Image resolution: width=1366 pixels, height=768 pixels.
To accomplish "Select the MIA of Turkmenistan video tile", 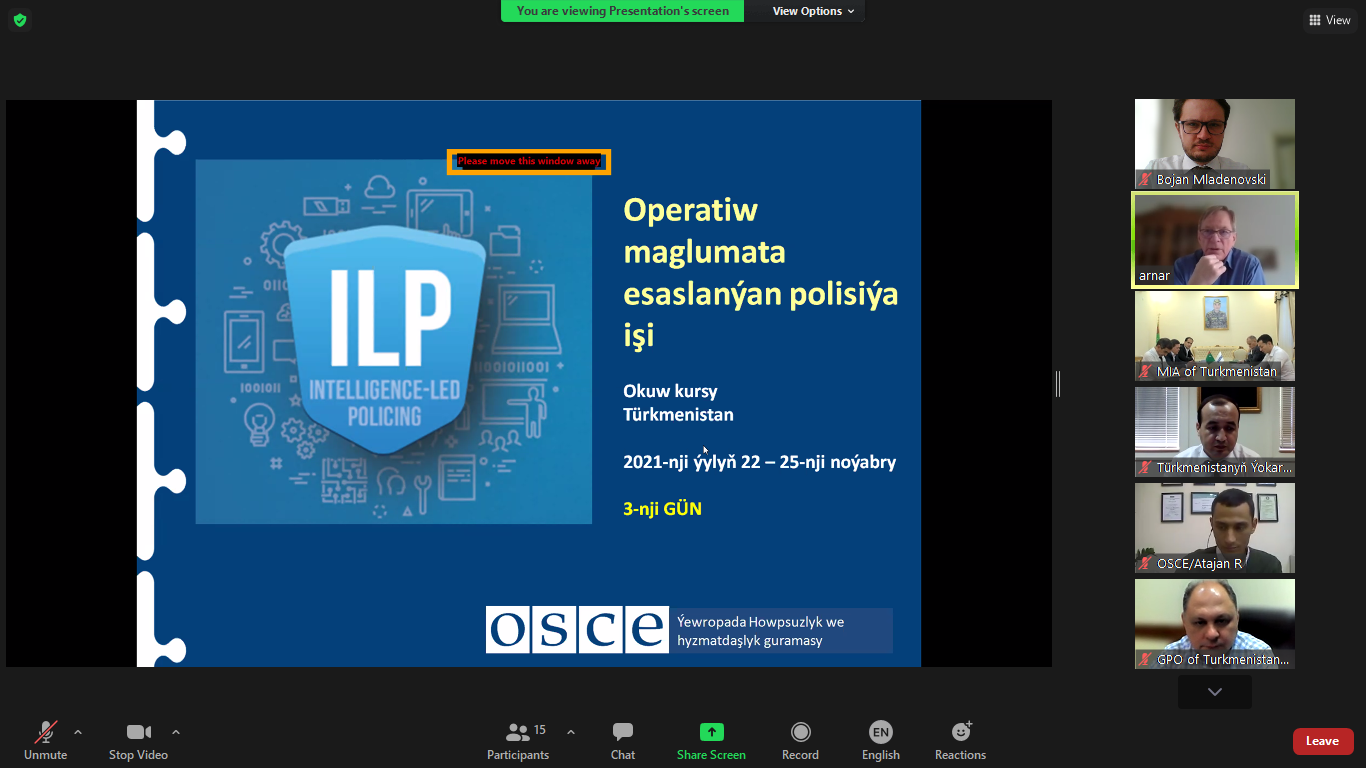I will tap(1214, 335).
